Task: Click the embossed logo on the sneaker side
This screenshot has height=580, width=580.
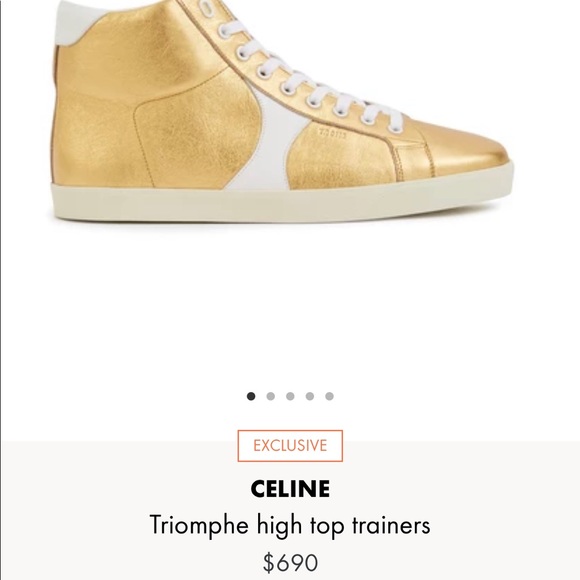Action: [333, 134]
